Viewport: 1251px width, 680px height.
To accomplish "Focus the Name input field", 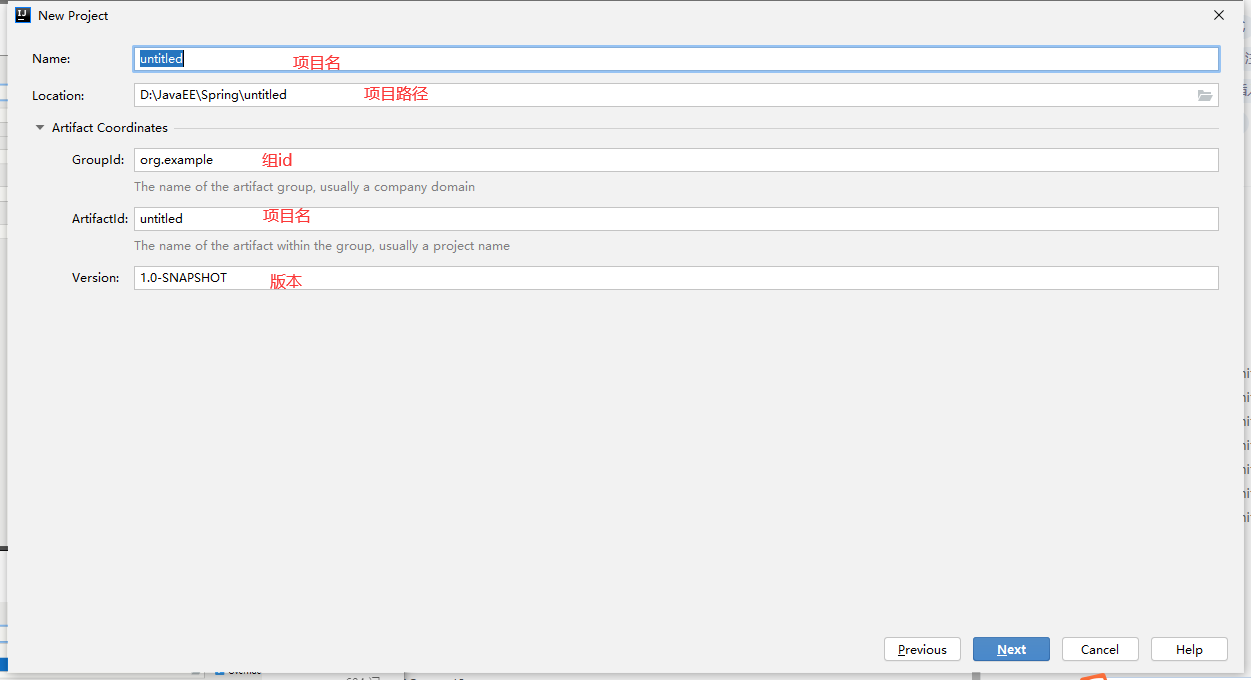I will (x=676, y=59).
